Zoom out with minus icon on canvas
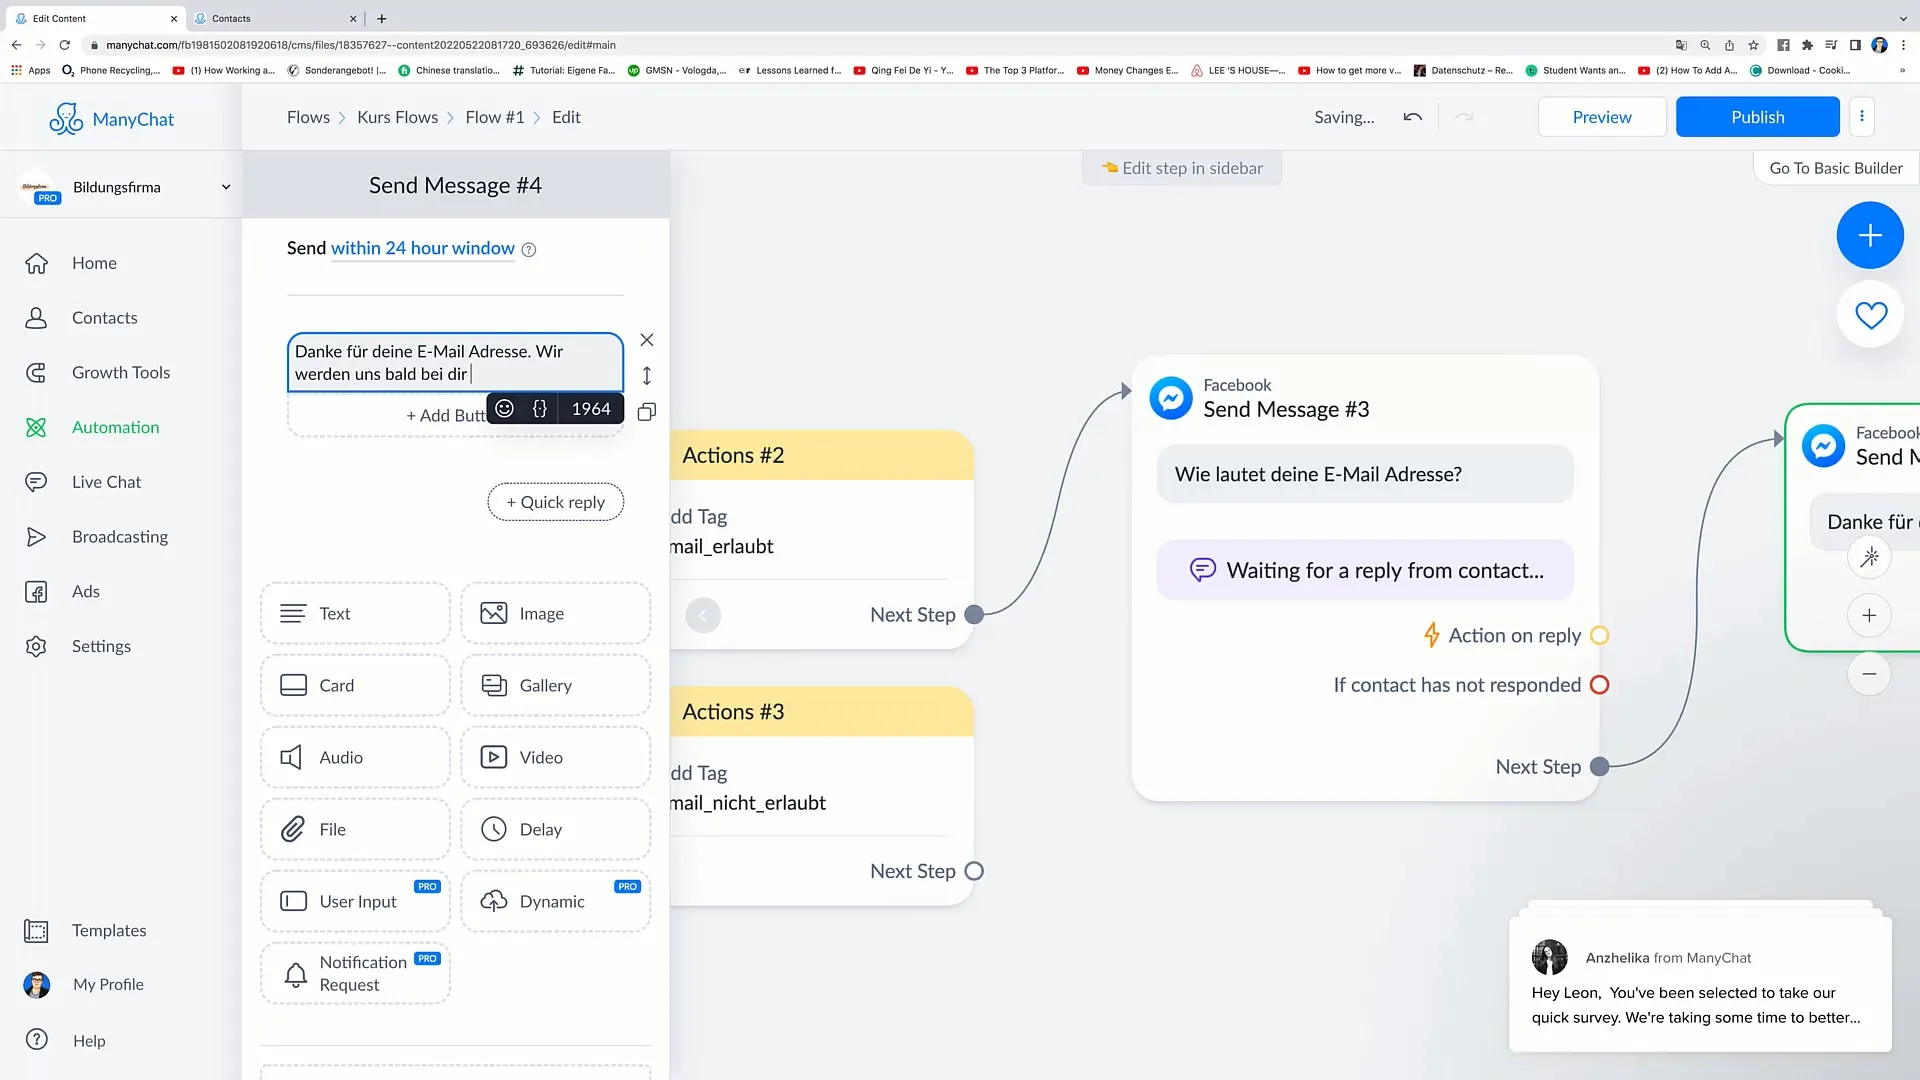1920x1080 pixels. coord(1869,674)
